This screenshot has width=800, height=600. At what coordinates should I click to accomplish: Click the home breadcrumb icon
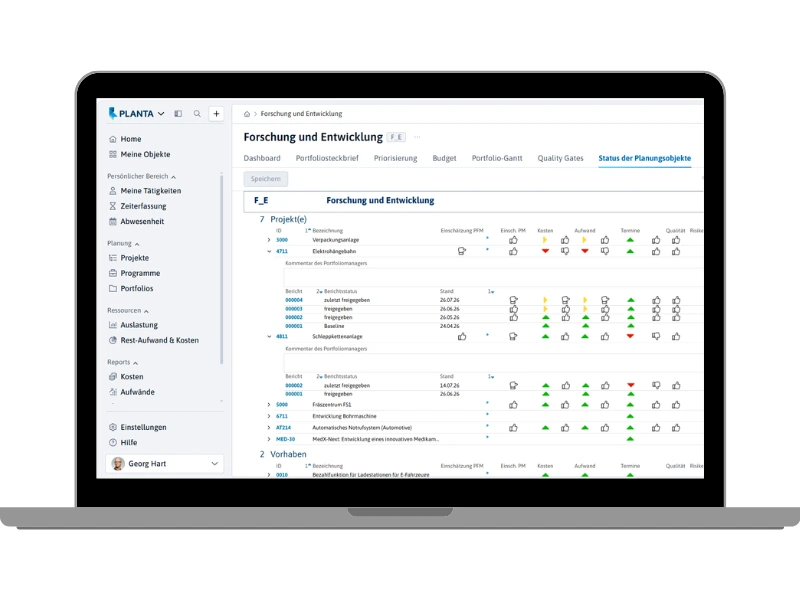click(247, 114)
